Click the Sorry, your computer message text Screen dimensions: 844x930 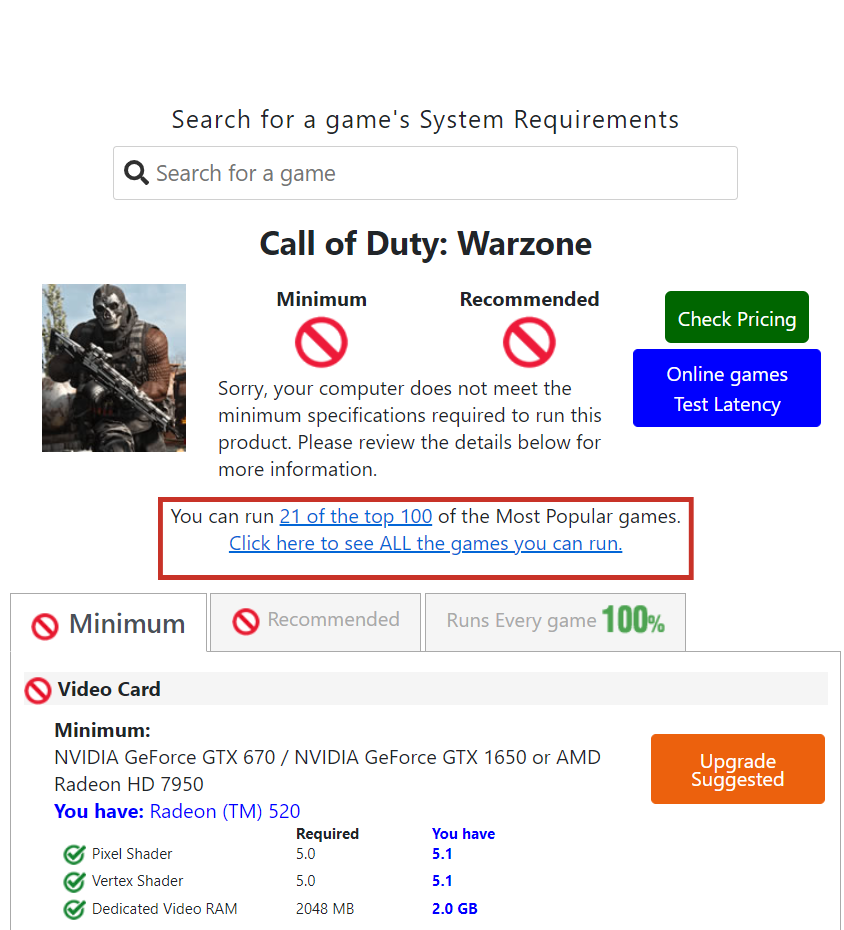click(409, 429)
